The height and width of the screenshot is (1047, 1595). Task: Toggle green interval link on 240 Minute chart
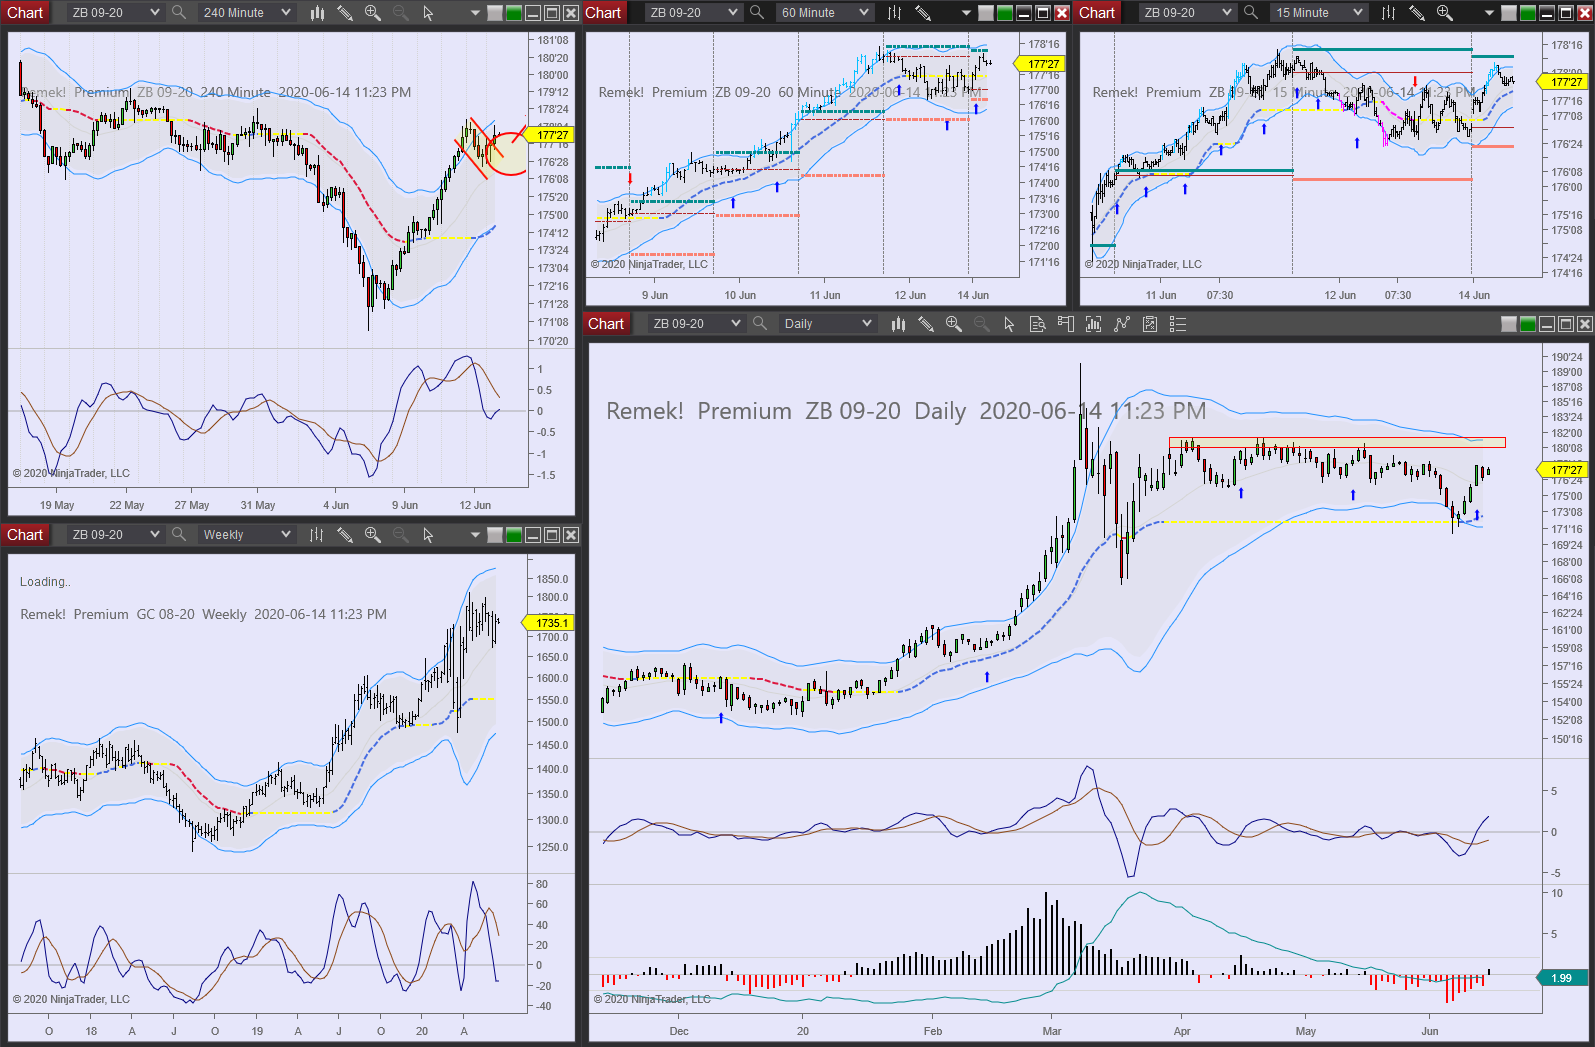[514, 13]
